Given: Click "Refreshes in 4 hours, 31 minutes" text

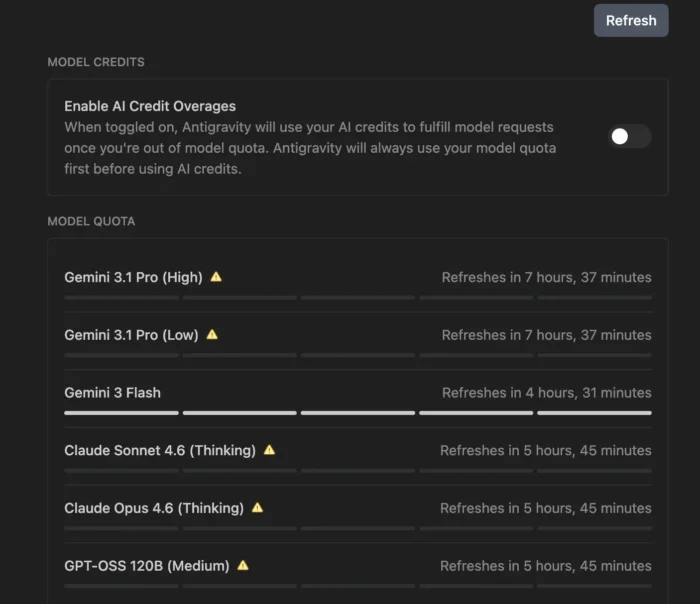Looking at the screenshot, I should click(546, 393).
